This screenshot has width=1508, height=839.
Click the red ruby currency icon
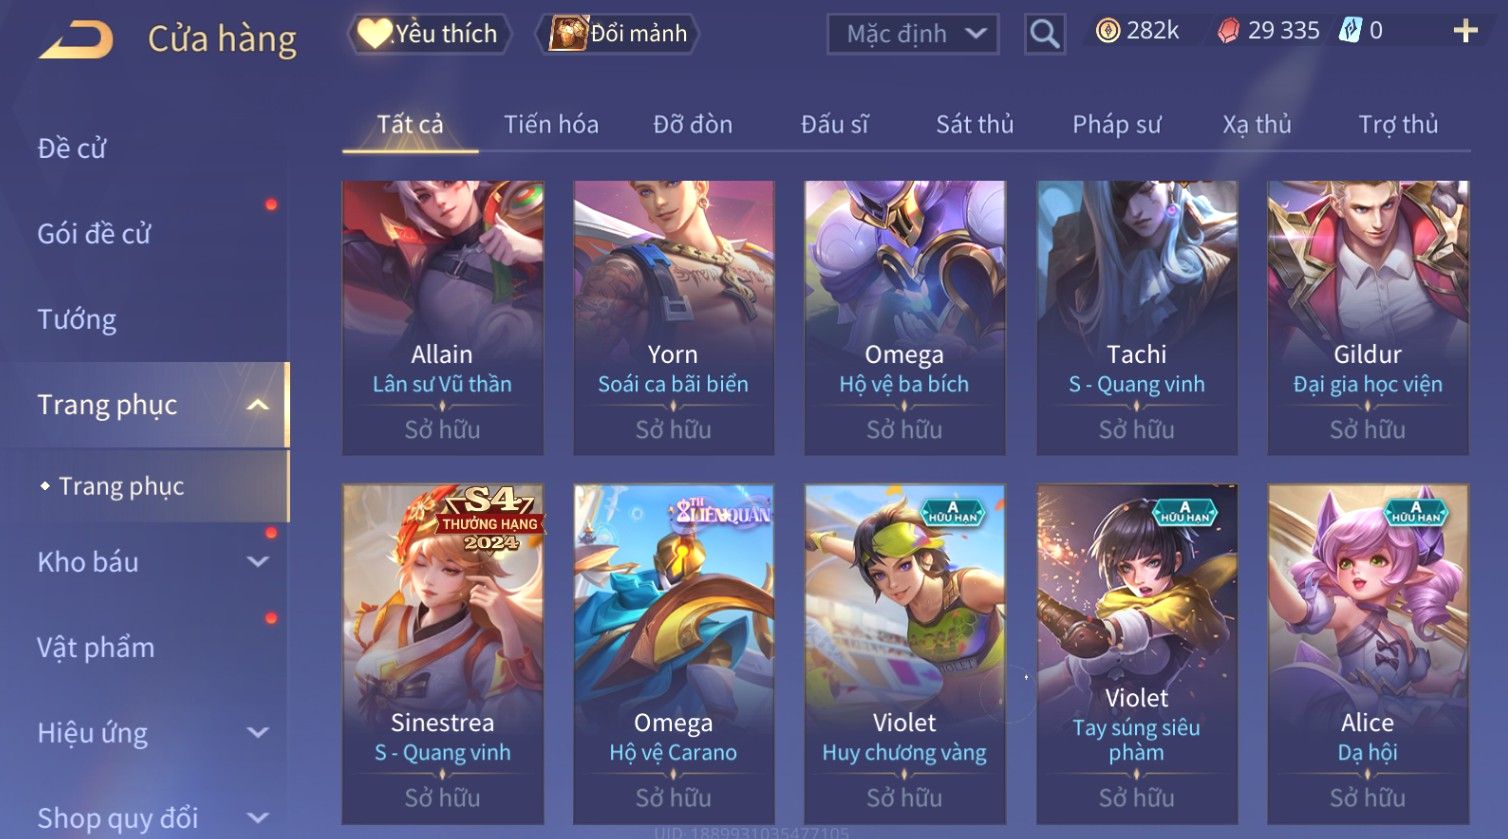tap(1228, 31)
